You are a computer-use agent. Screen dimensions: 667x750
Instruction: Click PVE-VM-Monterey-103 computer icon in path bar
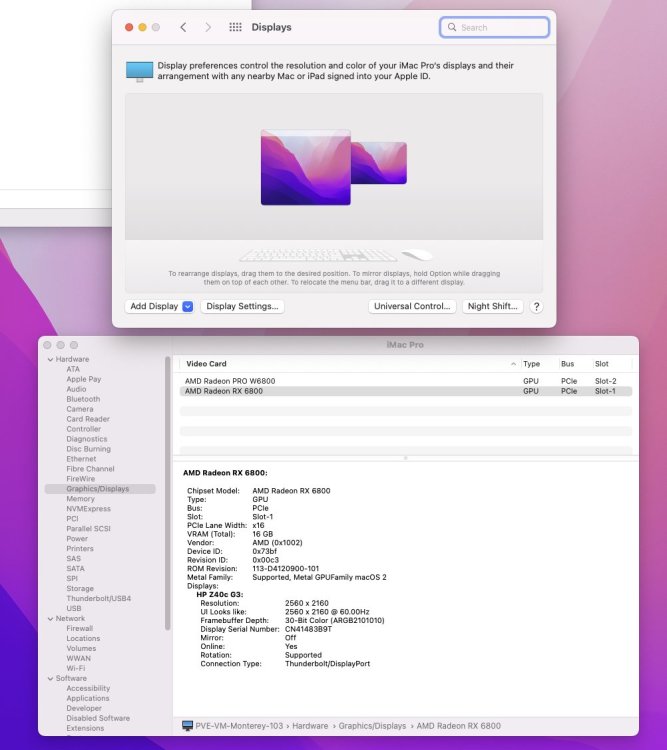click(188, 726)
